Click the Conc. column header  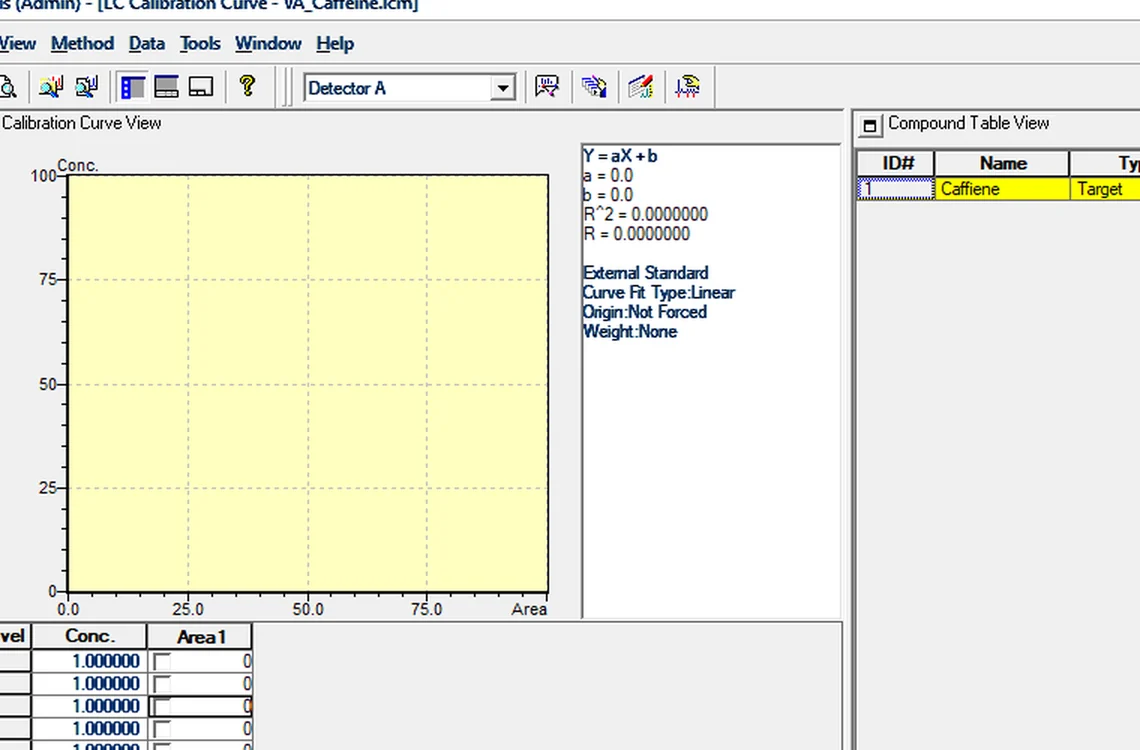tap(89, 636)
